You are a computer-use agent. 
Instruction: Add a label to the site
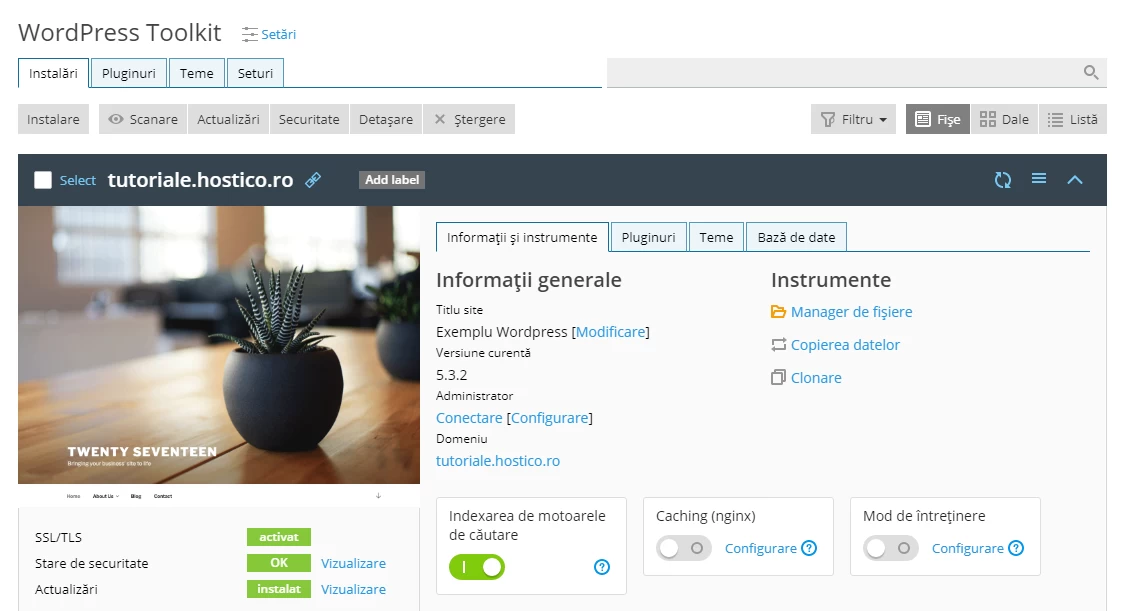pos(391,180)
